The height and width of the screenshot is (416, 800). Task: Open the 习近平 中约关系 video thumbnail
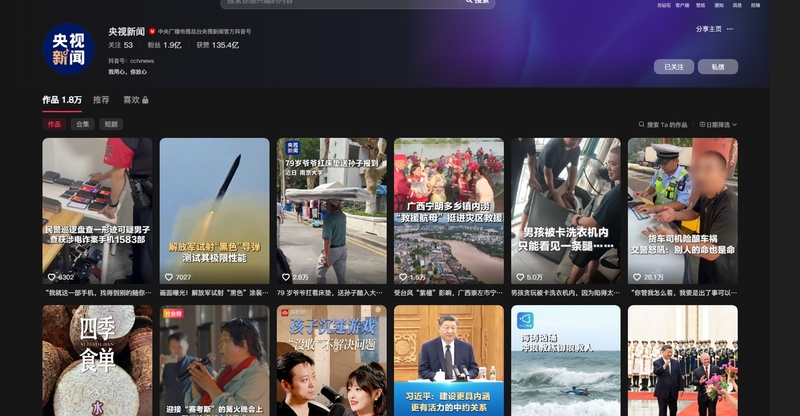[x=448, y=360]
